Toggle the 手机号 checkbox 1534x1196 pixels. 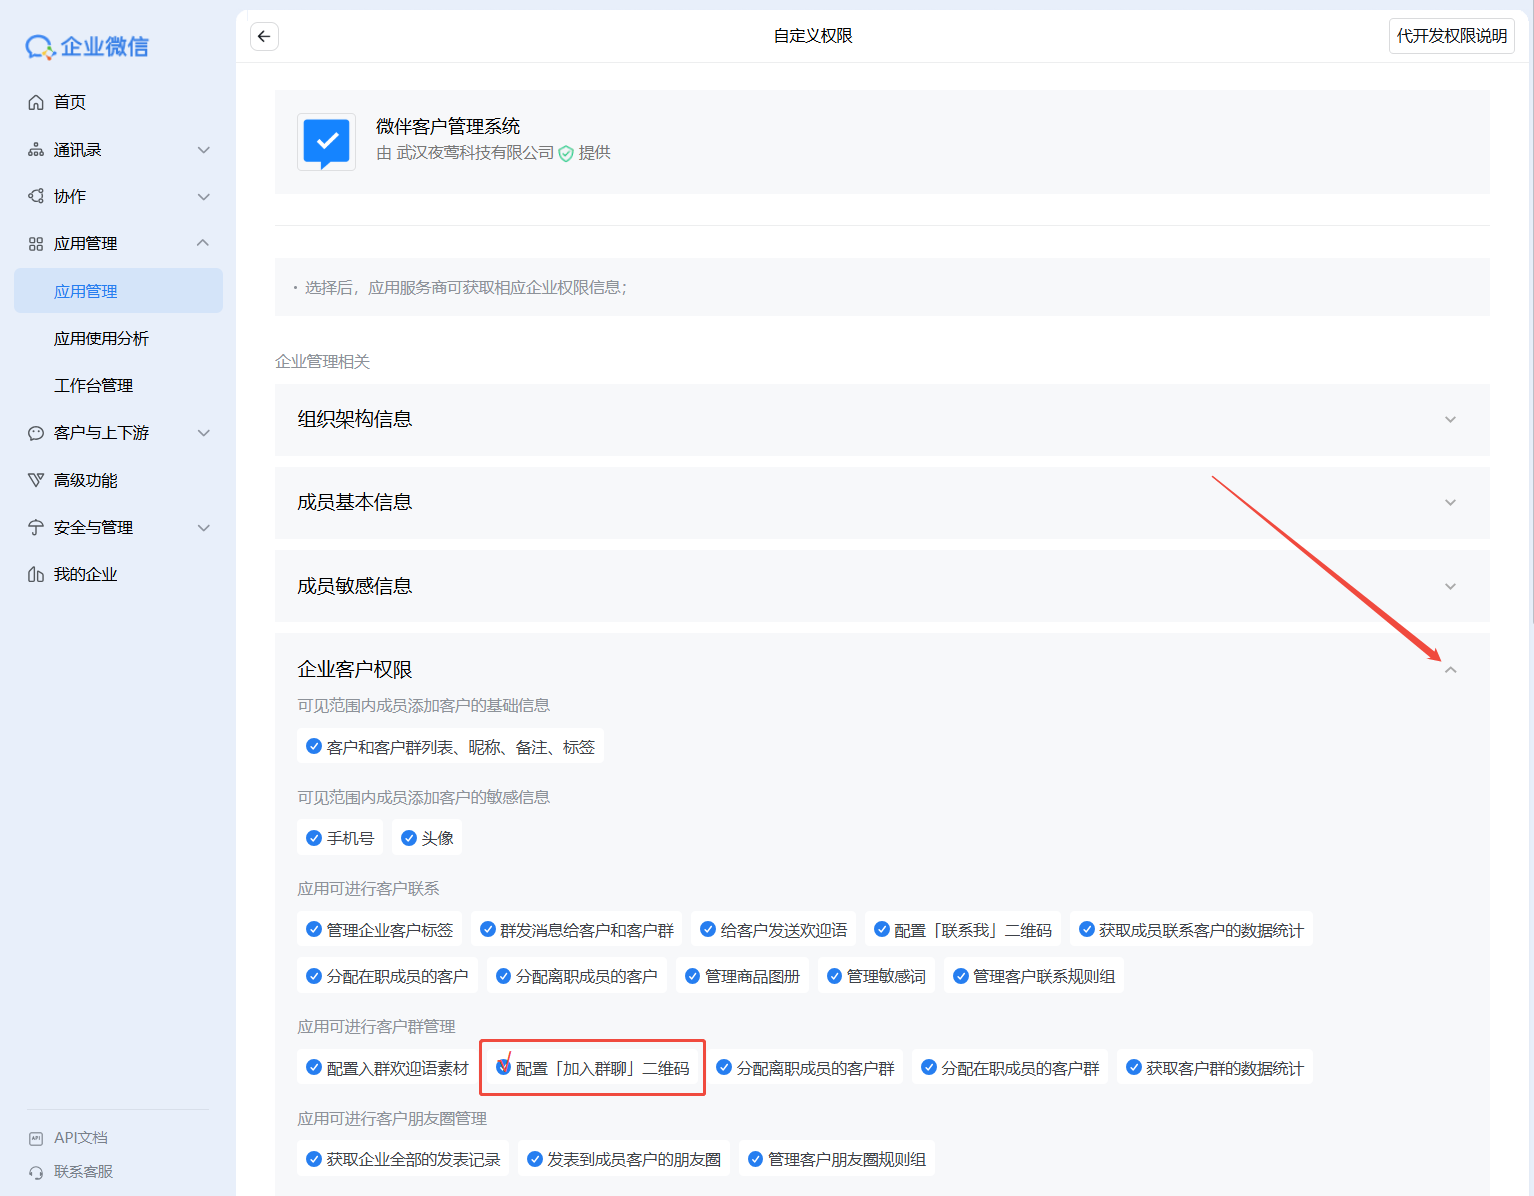[x=314, y=838]
